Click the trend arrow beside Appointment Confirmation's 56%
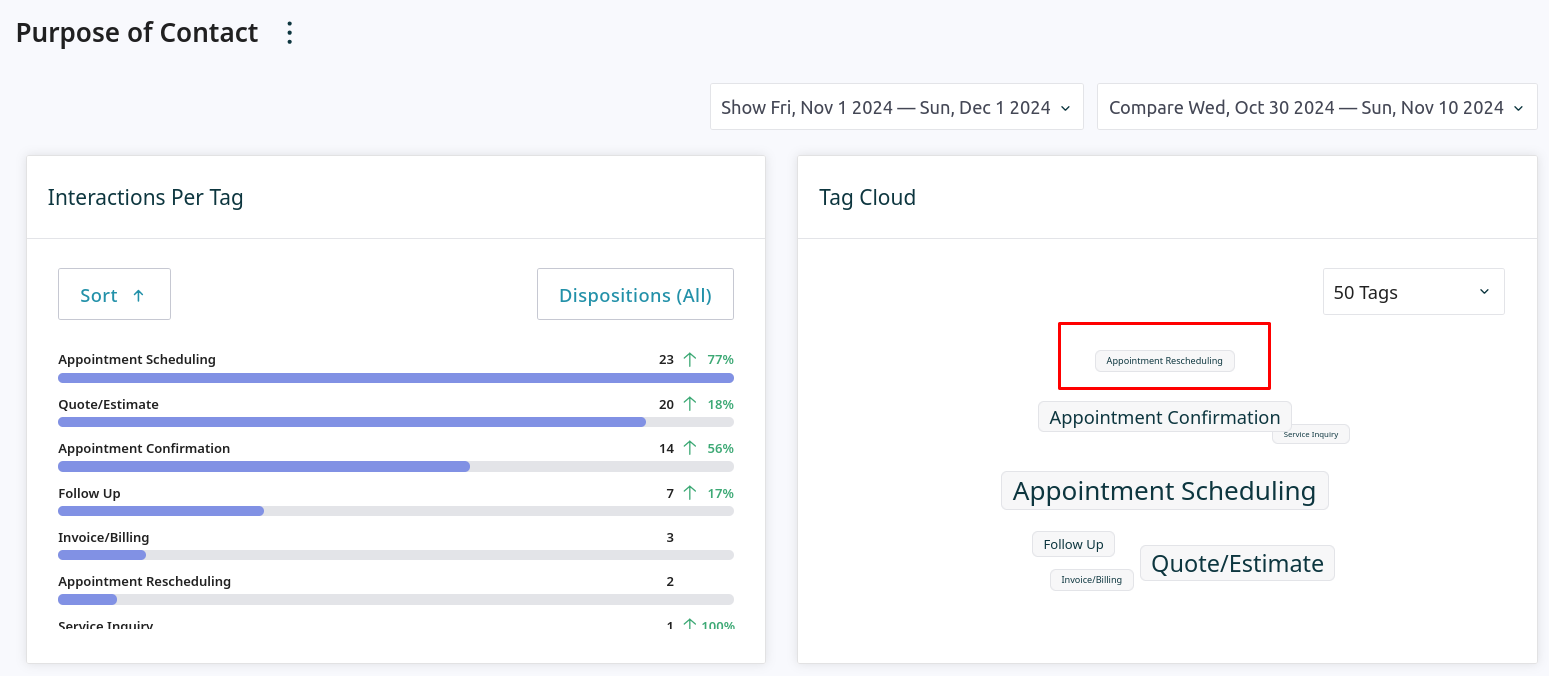This screenshot has width=1549, height=676. 690,448
